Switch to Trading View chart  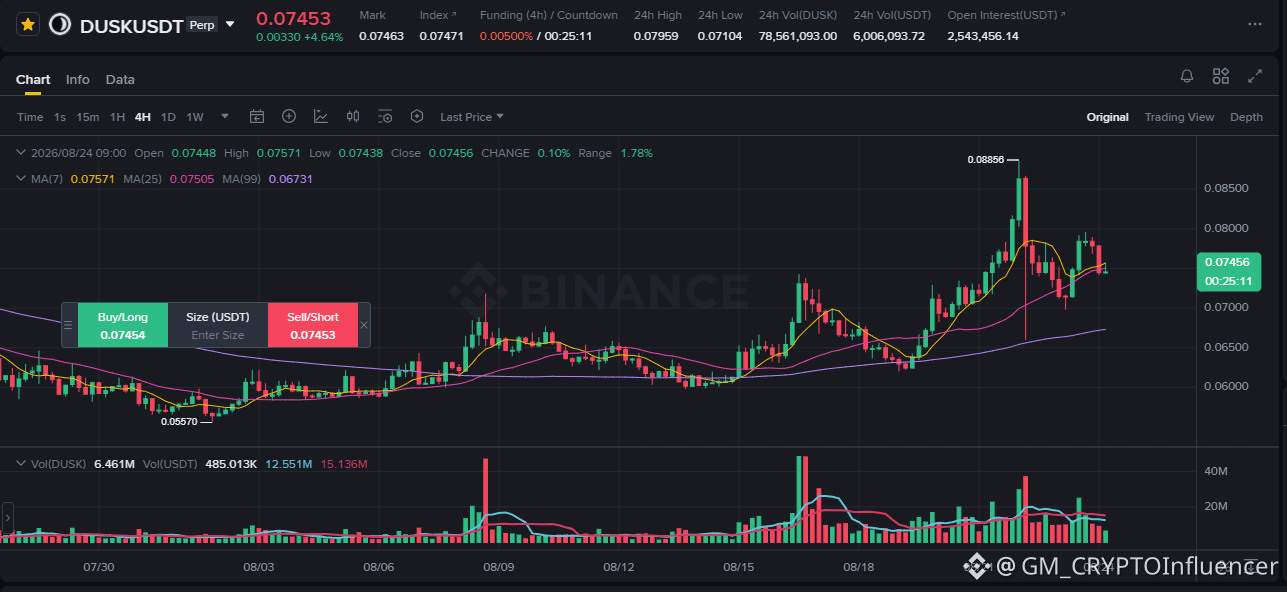pyautogui.click(x=1179, y=117)
